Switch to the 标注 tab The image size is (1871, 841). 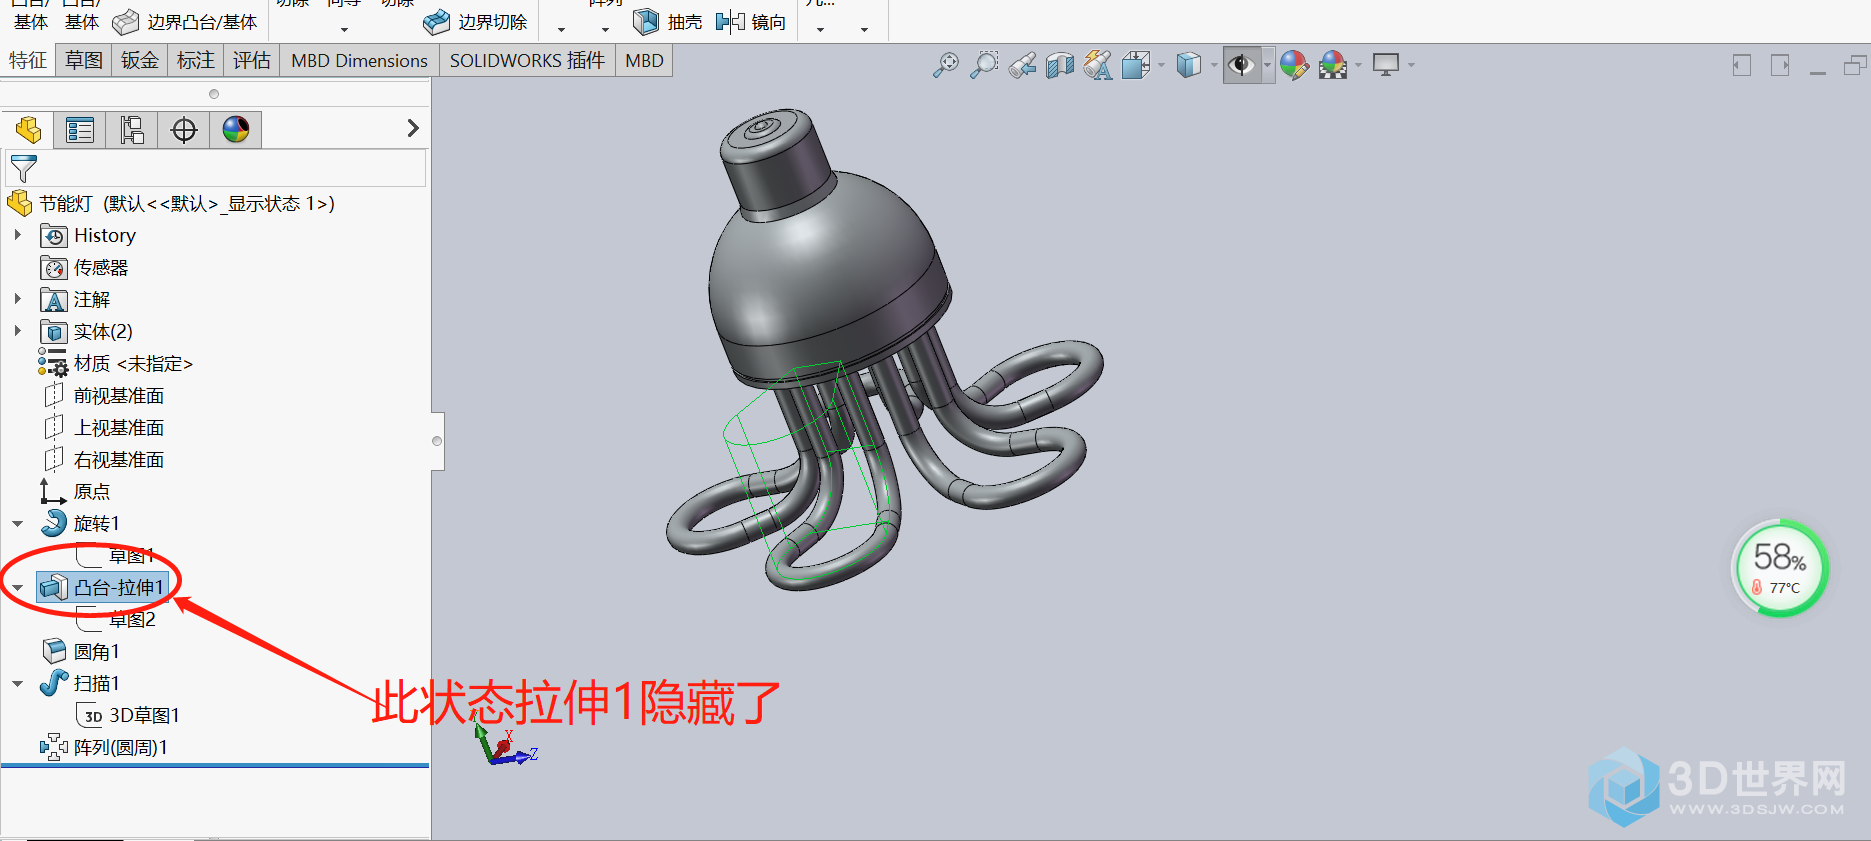pos(196,61)
